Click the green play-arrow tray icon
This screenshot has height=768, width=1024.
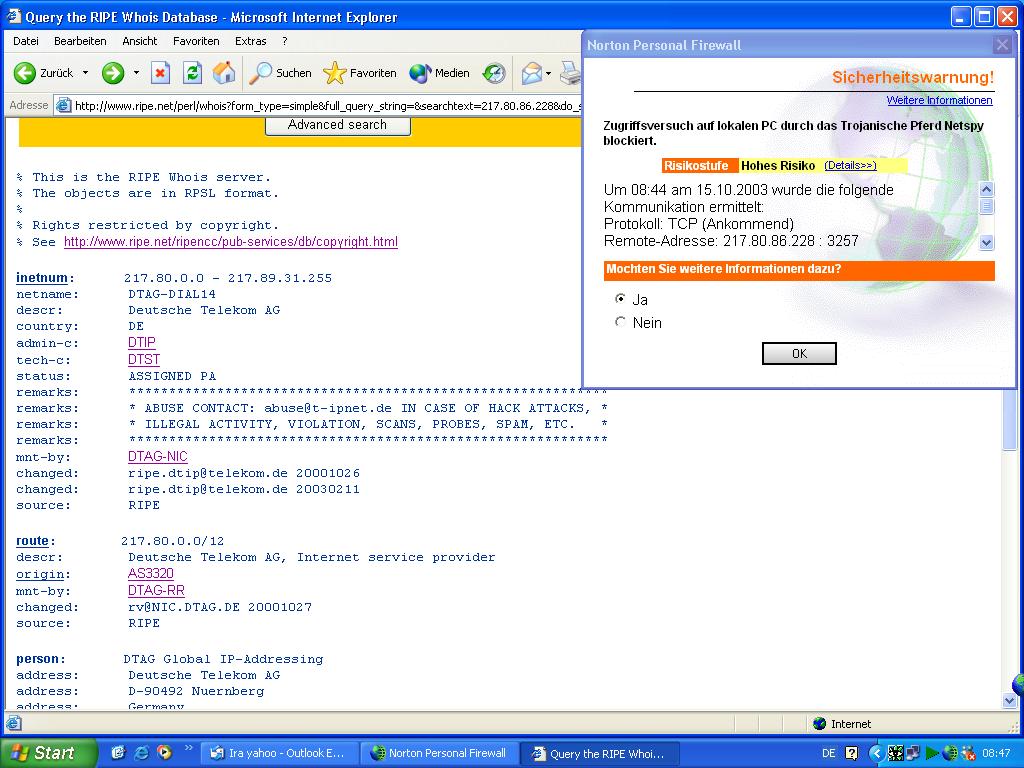pos(932,753)
